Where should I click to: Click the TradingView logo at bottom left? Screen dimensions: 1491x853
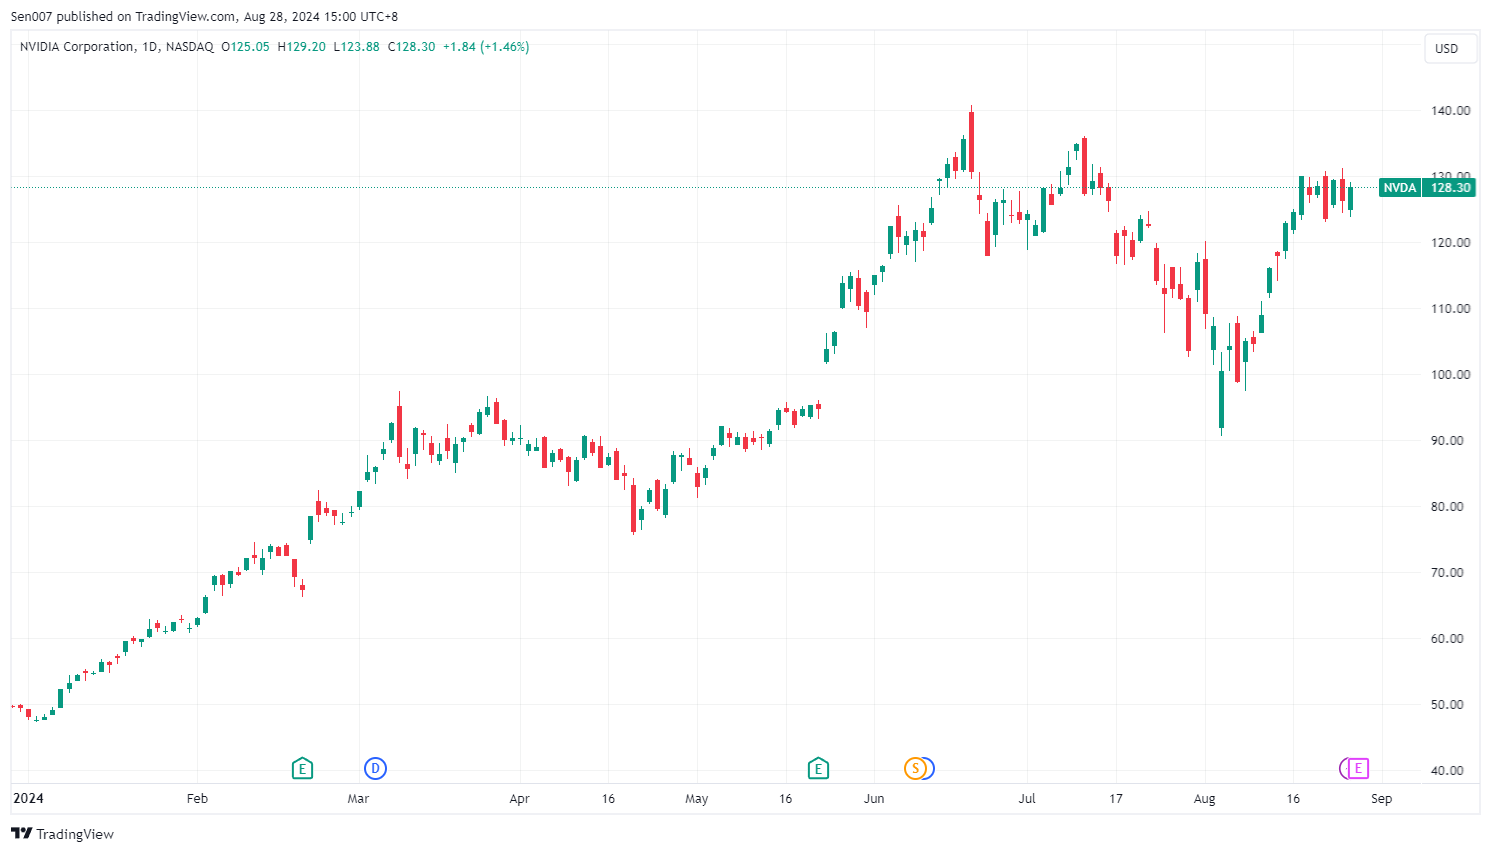(62, 834)
